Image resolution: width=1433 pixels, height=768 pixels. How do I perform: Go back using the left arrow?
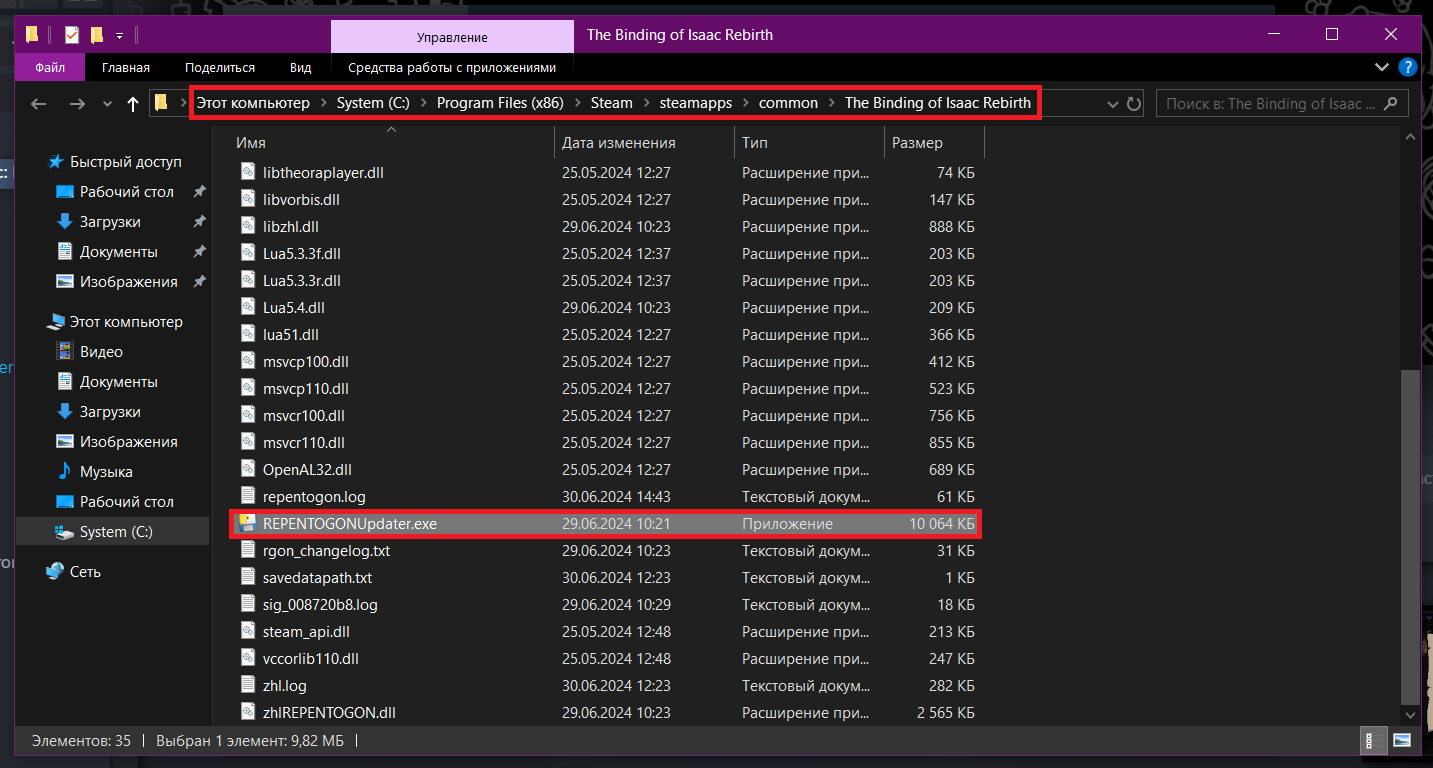click(x=39, y=104)
